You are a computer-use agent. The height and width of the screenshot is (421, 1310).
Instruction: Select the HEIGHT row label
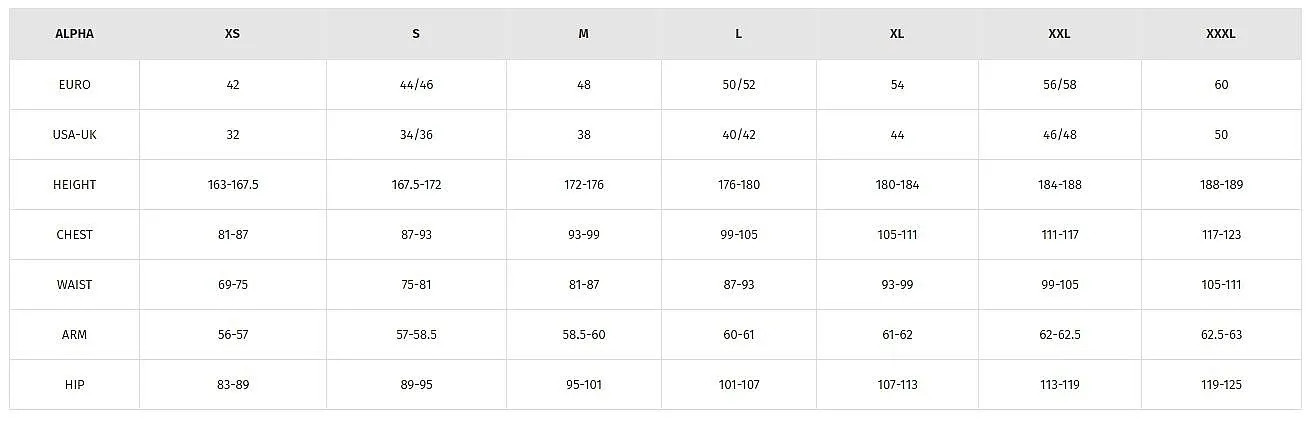click(74, 185)
